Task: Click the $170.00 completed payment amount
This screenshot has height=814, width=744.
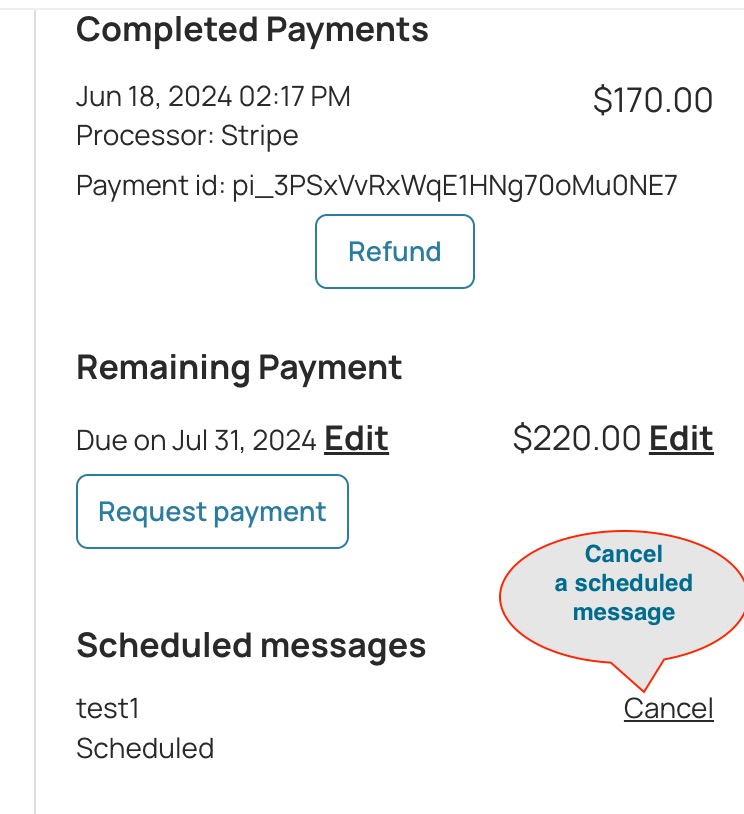Action: click(652, 100)
